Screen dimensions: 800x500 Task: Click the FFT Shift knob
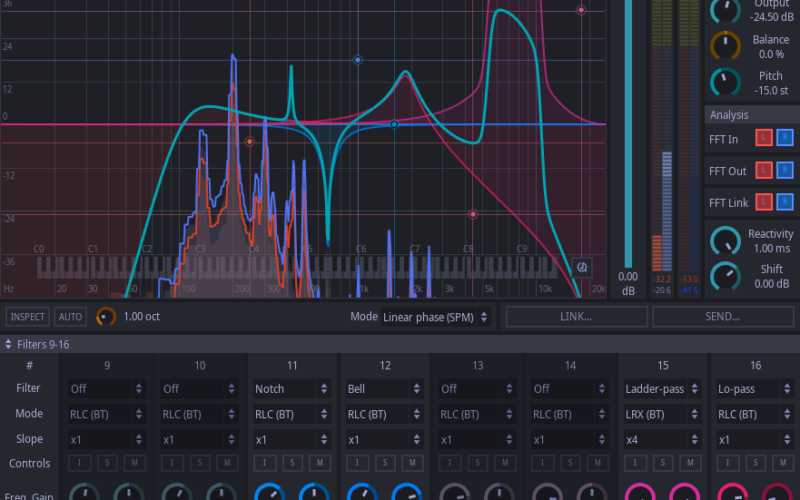(x=726, y=276)
